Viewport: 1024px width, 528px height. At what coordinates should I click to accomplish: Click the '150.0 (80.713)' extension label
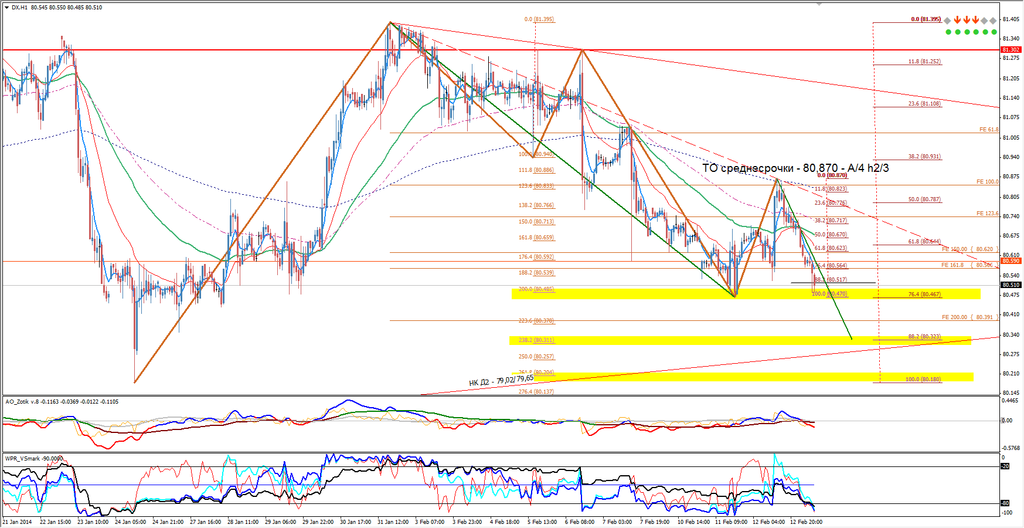(x=537, y=222)
